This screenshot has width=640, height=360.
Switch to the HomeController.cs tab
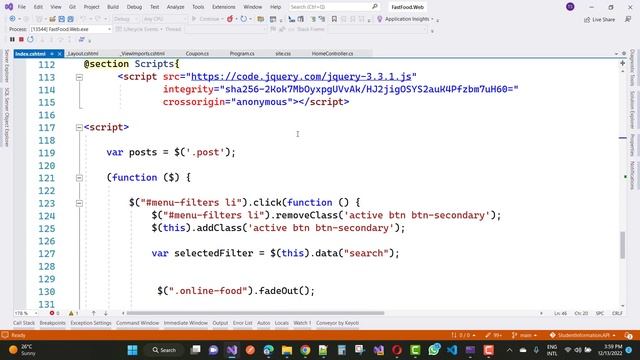click(x=332, y=53)
